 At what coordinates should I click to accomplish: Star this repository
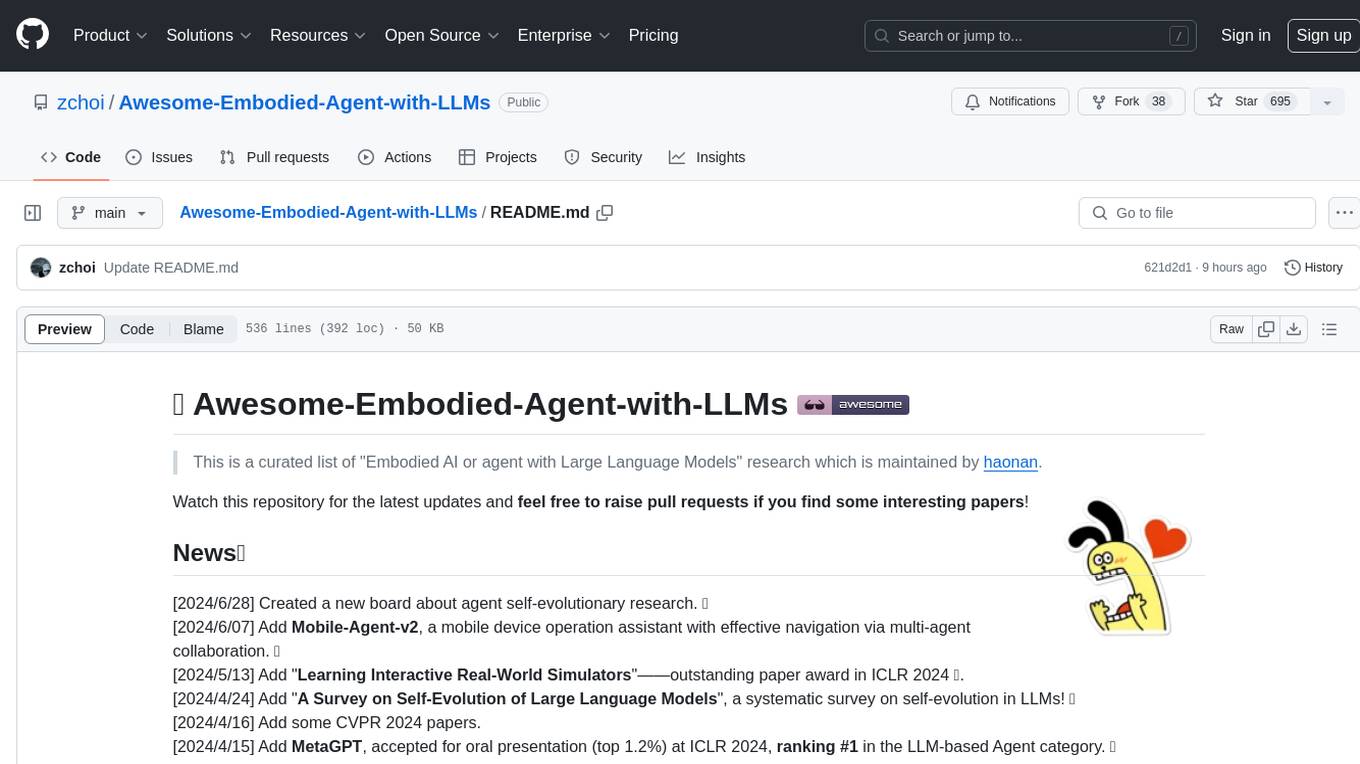click(x=1250, y=102)
